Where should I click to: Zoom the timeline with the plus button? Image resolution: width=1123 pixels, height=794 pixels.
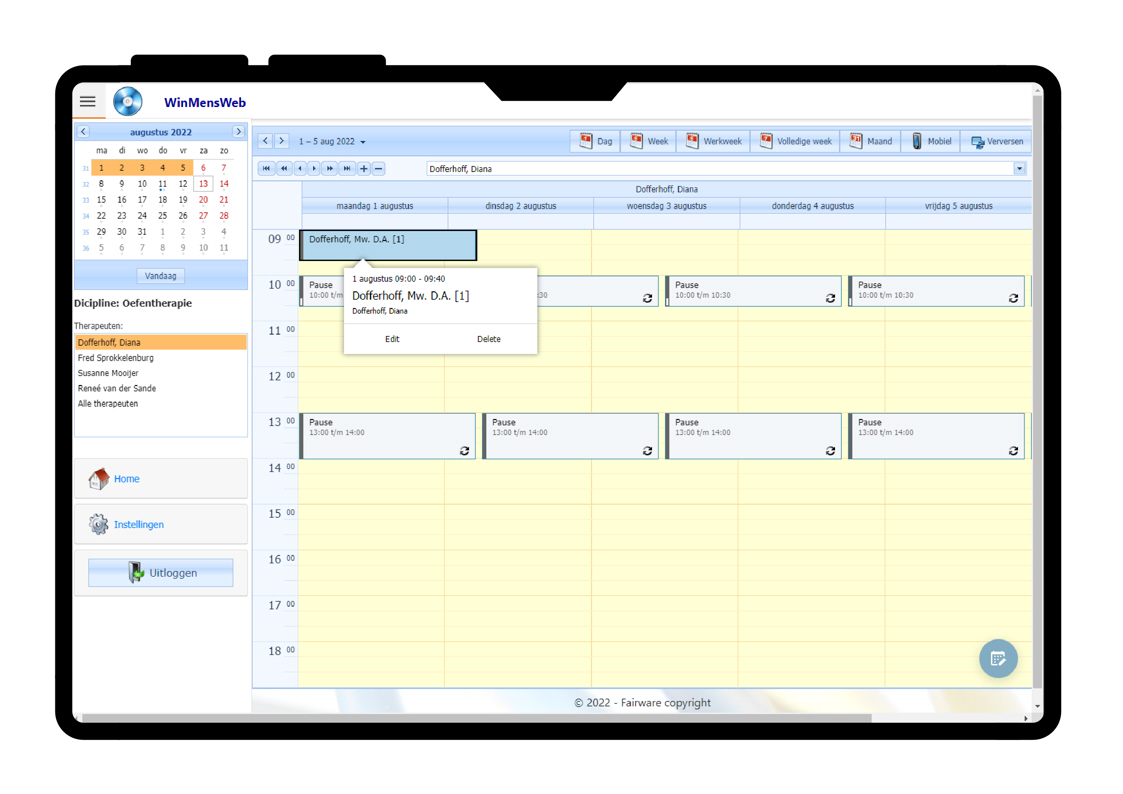363,168
